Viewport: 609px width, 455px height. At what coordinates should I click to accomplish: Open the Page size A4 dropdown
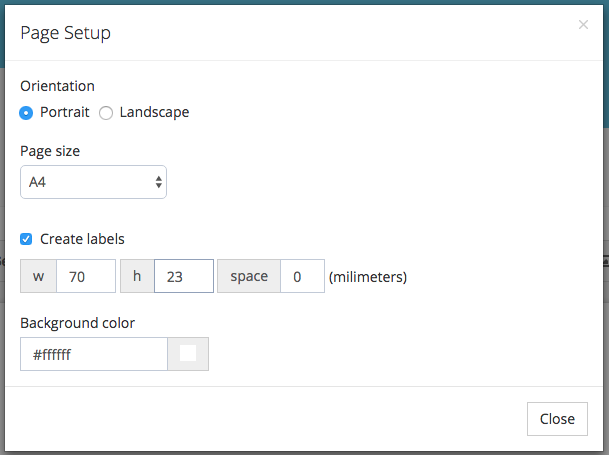click(93, 182)
